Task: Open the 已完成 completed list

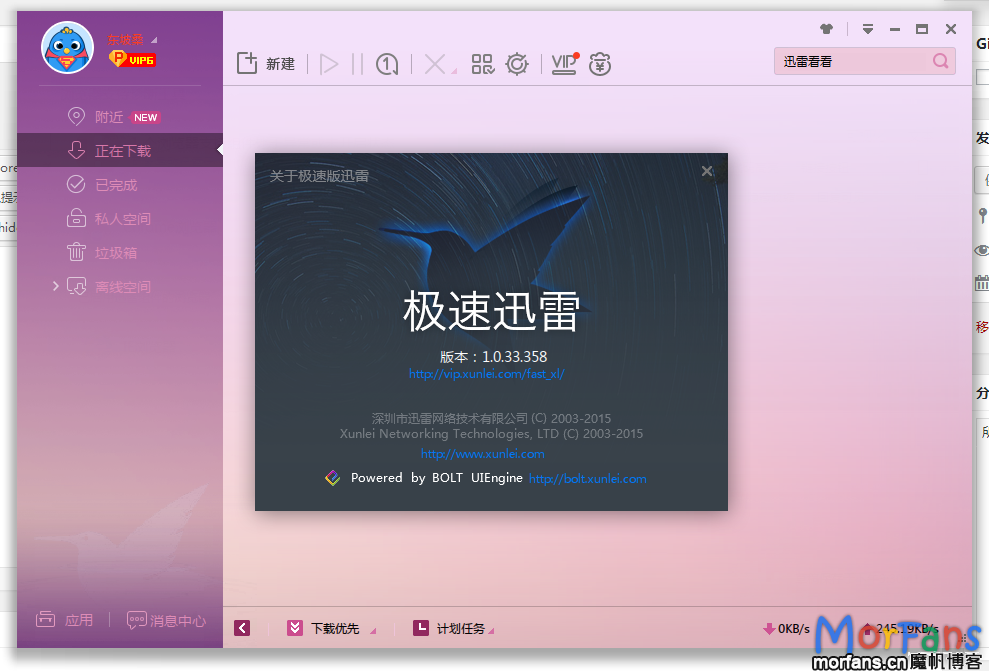Action: coord(116,185)
